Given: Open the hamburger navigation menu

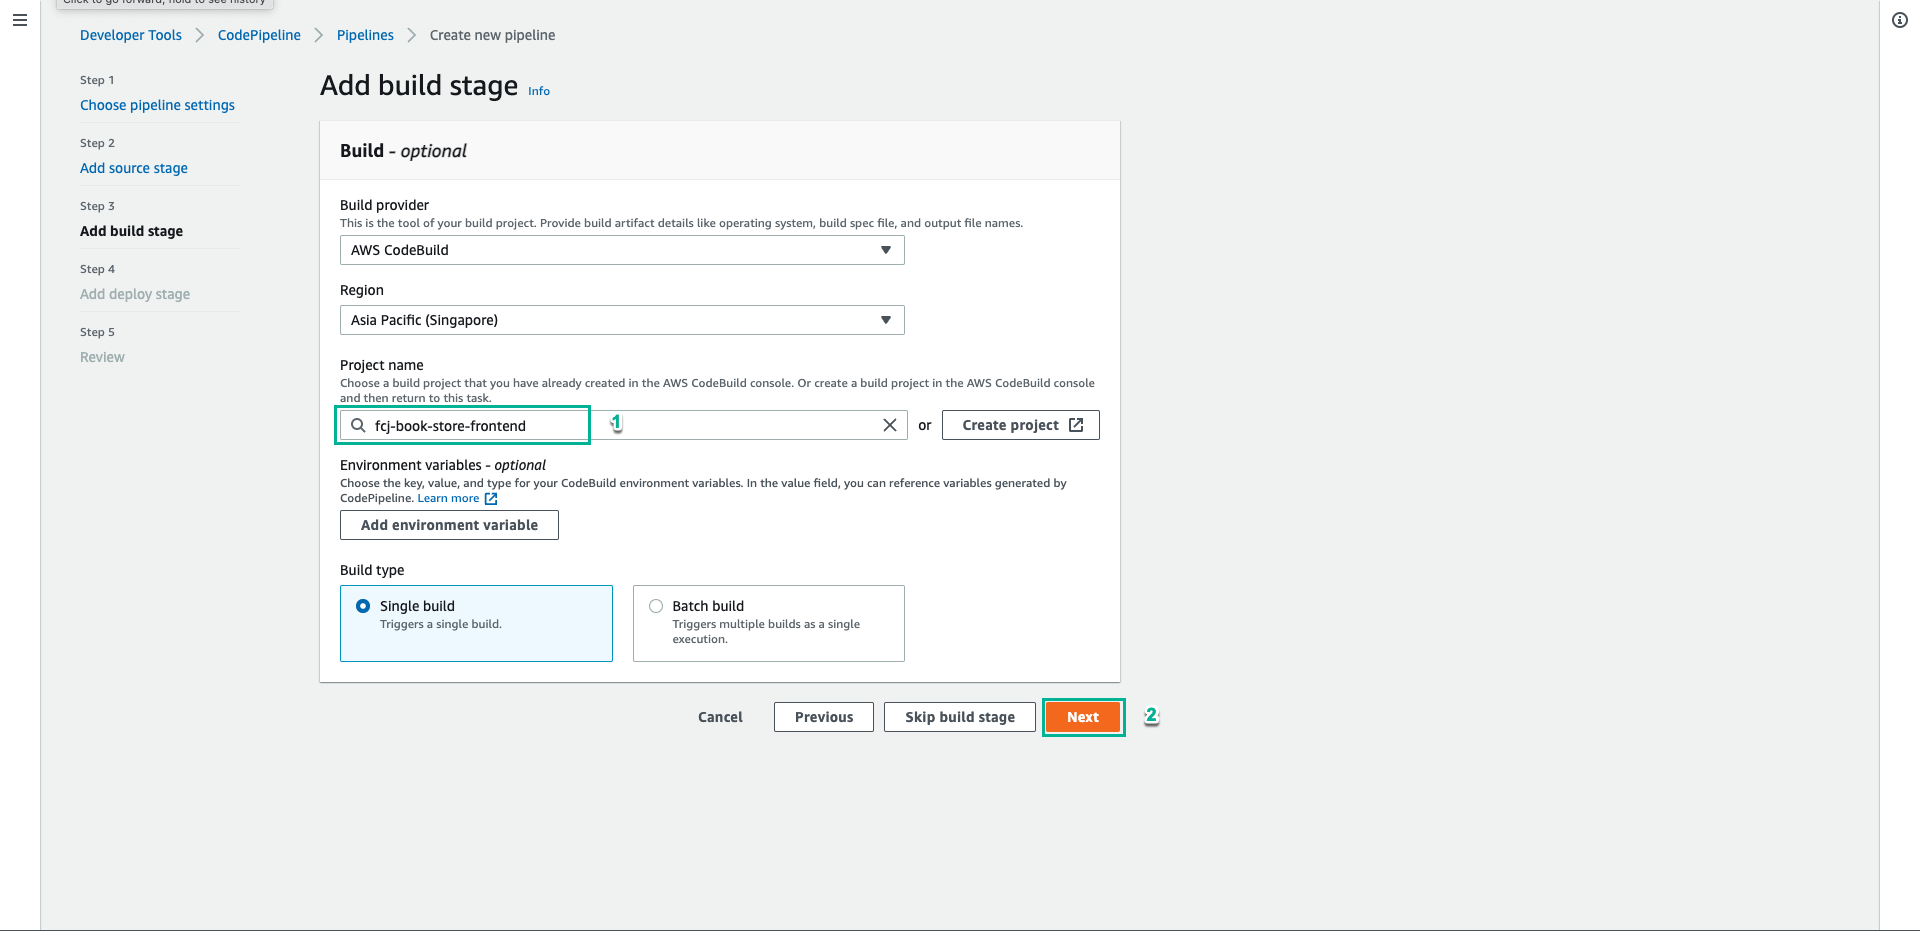Looking at the screenshot, I should pyautogui.click(x=20, y=20).
